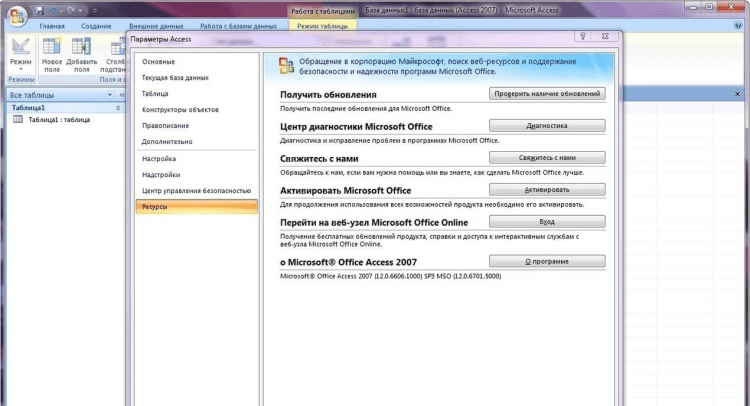Click the Проверить наличие обновлений button
The width and height of the screenshot is (750, 406).
547,94
